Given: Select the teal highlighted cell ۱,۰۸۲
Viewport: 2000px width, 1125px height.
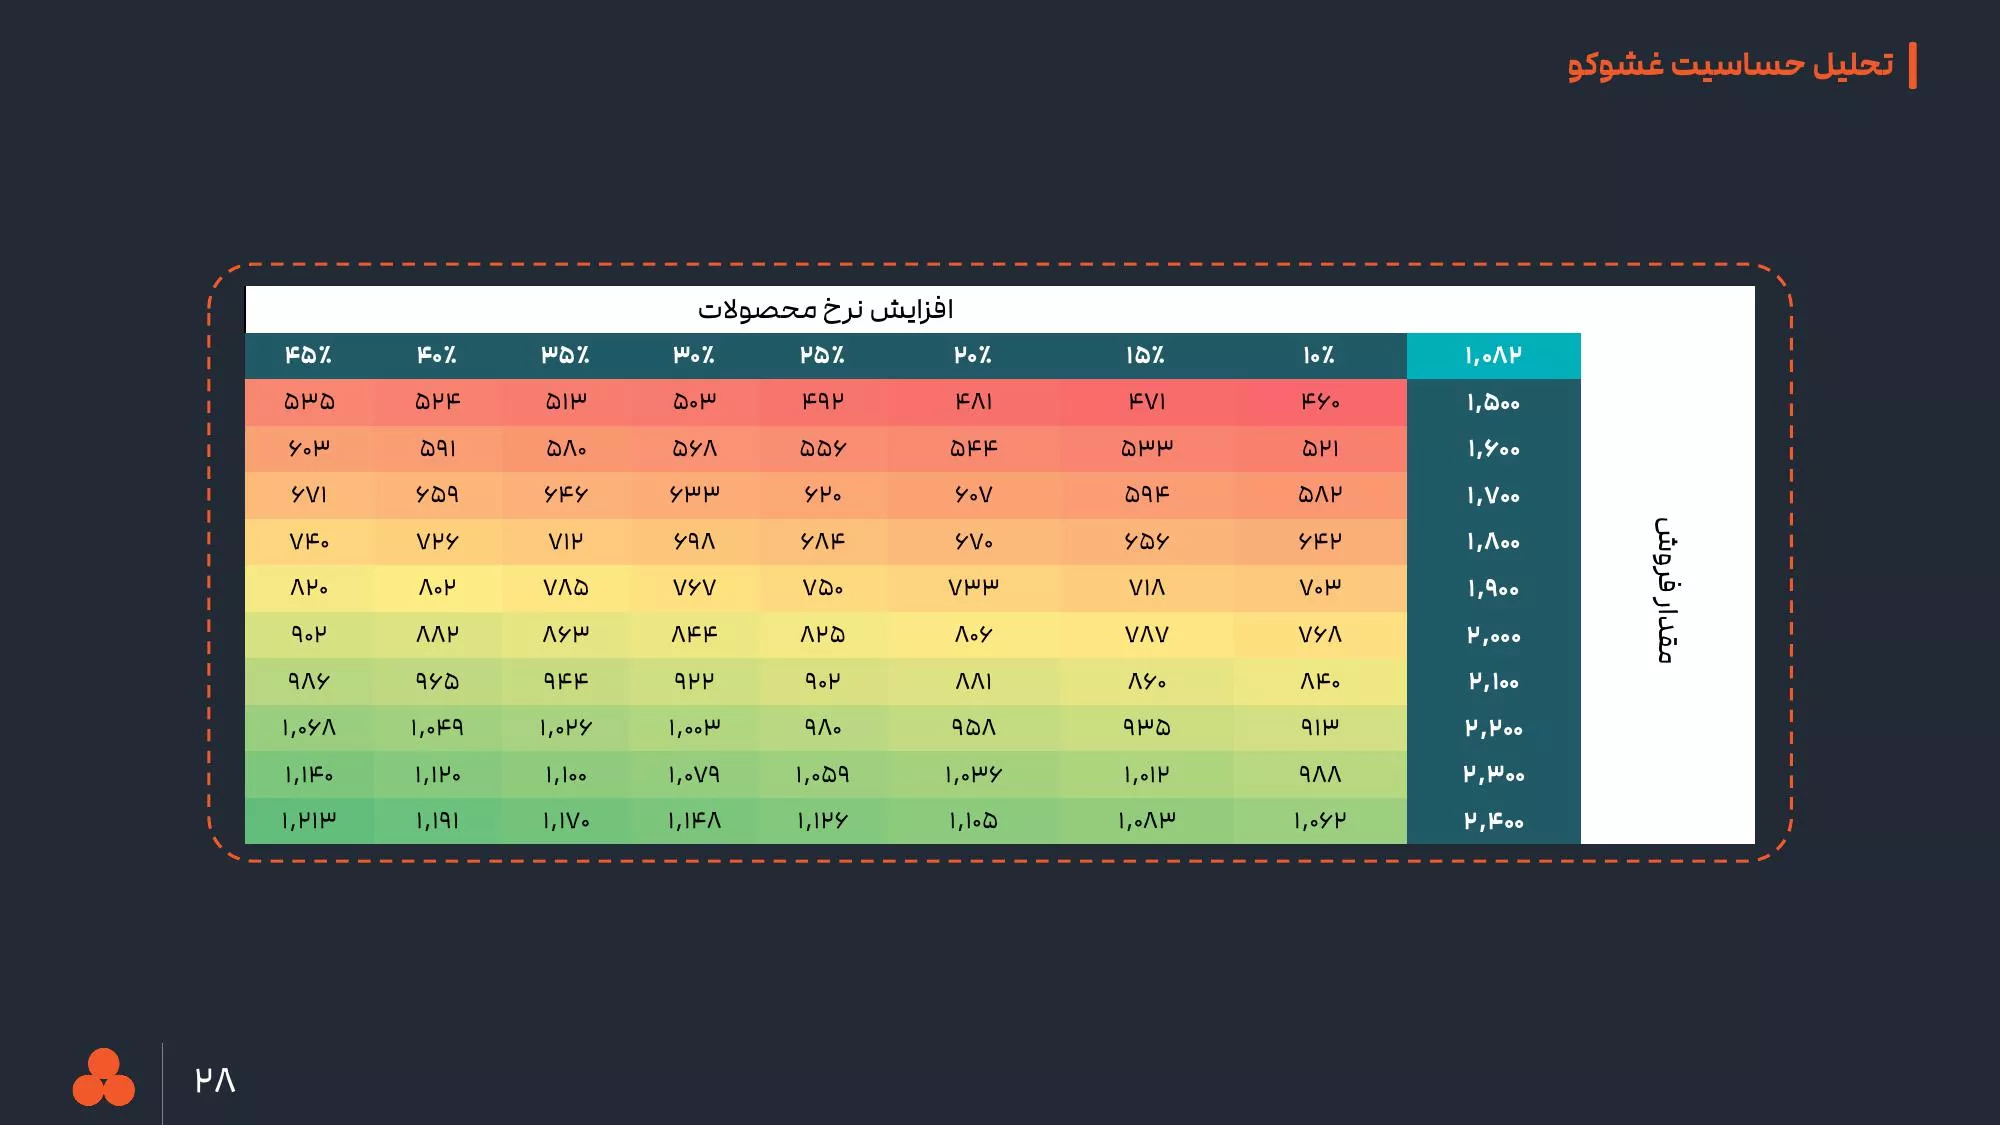Looking at the screenshot, I should click(1493, 356).
